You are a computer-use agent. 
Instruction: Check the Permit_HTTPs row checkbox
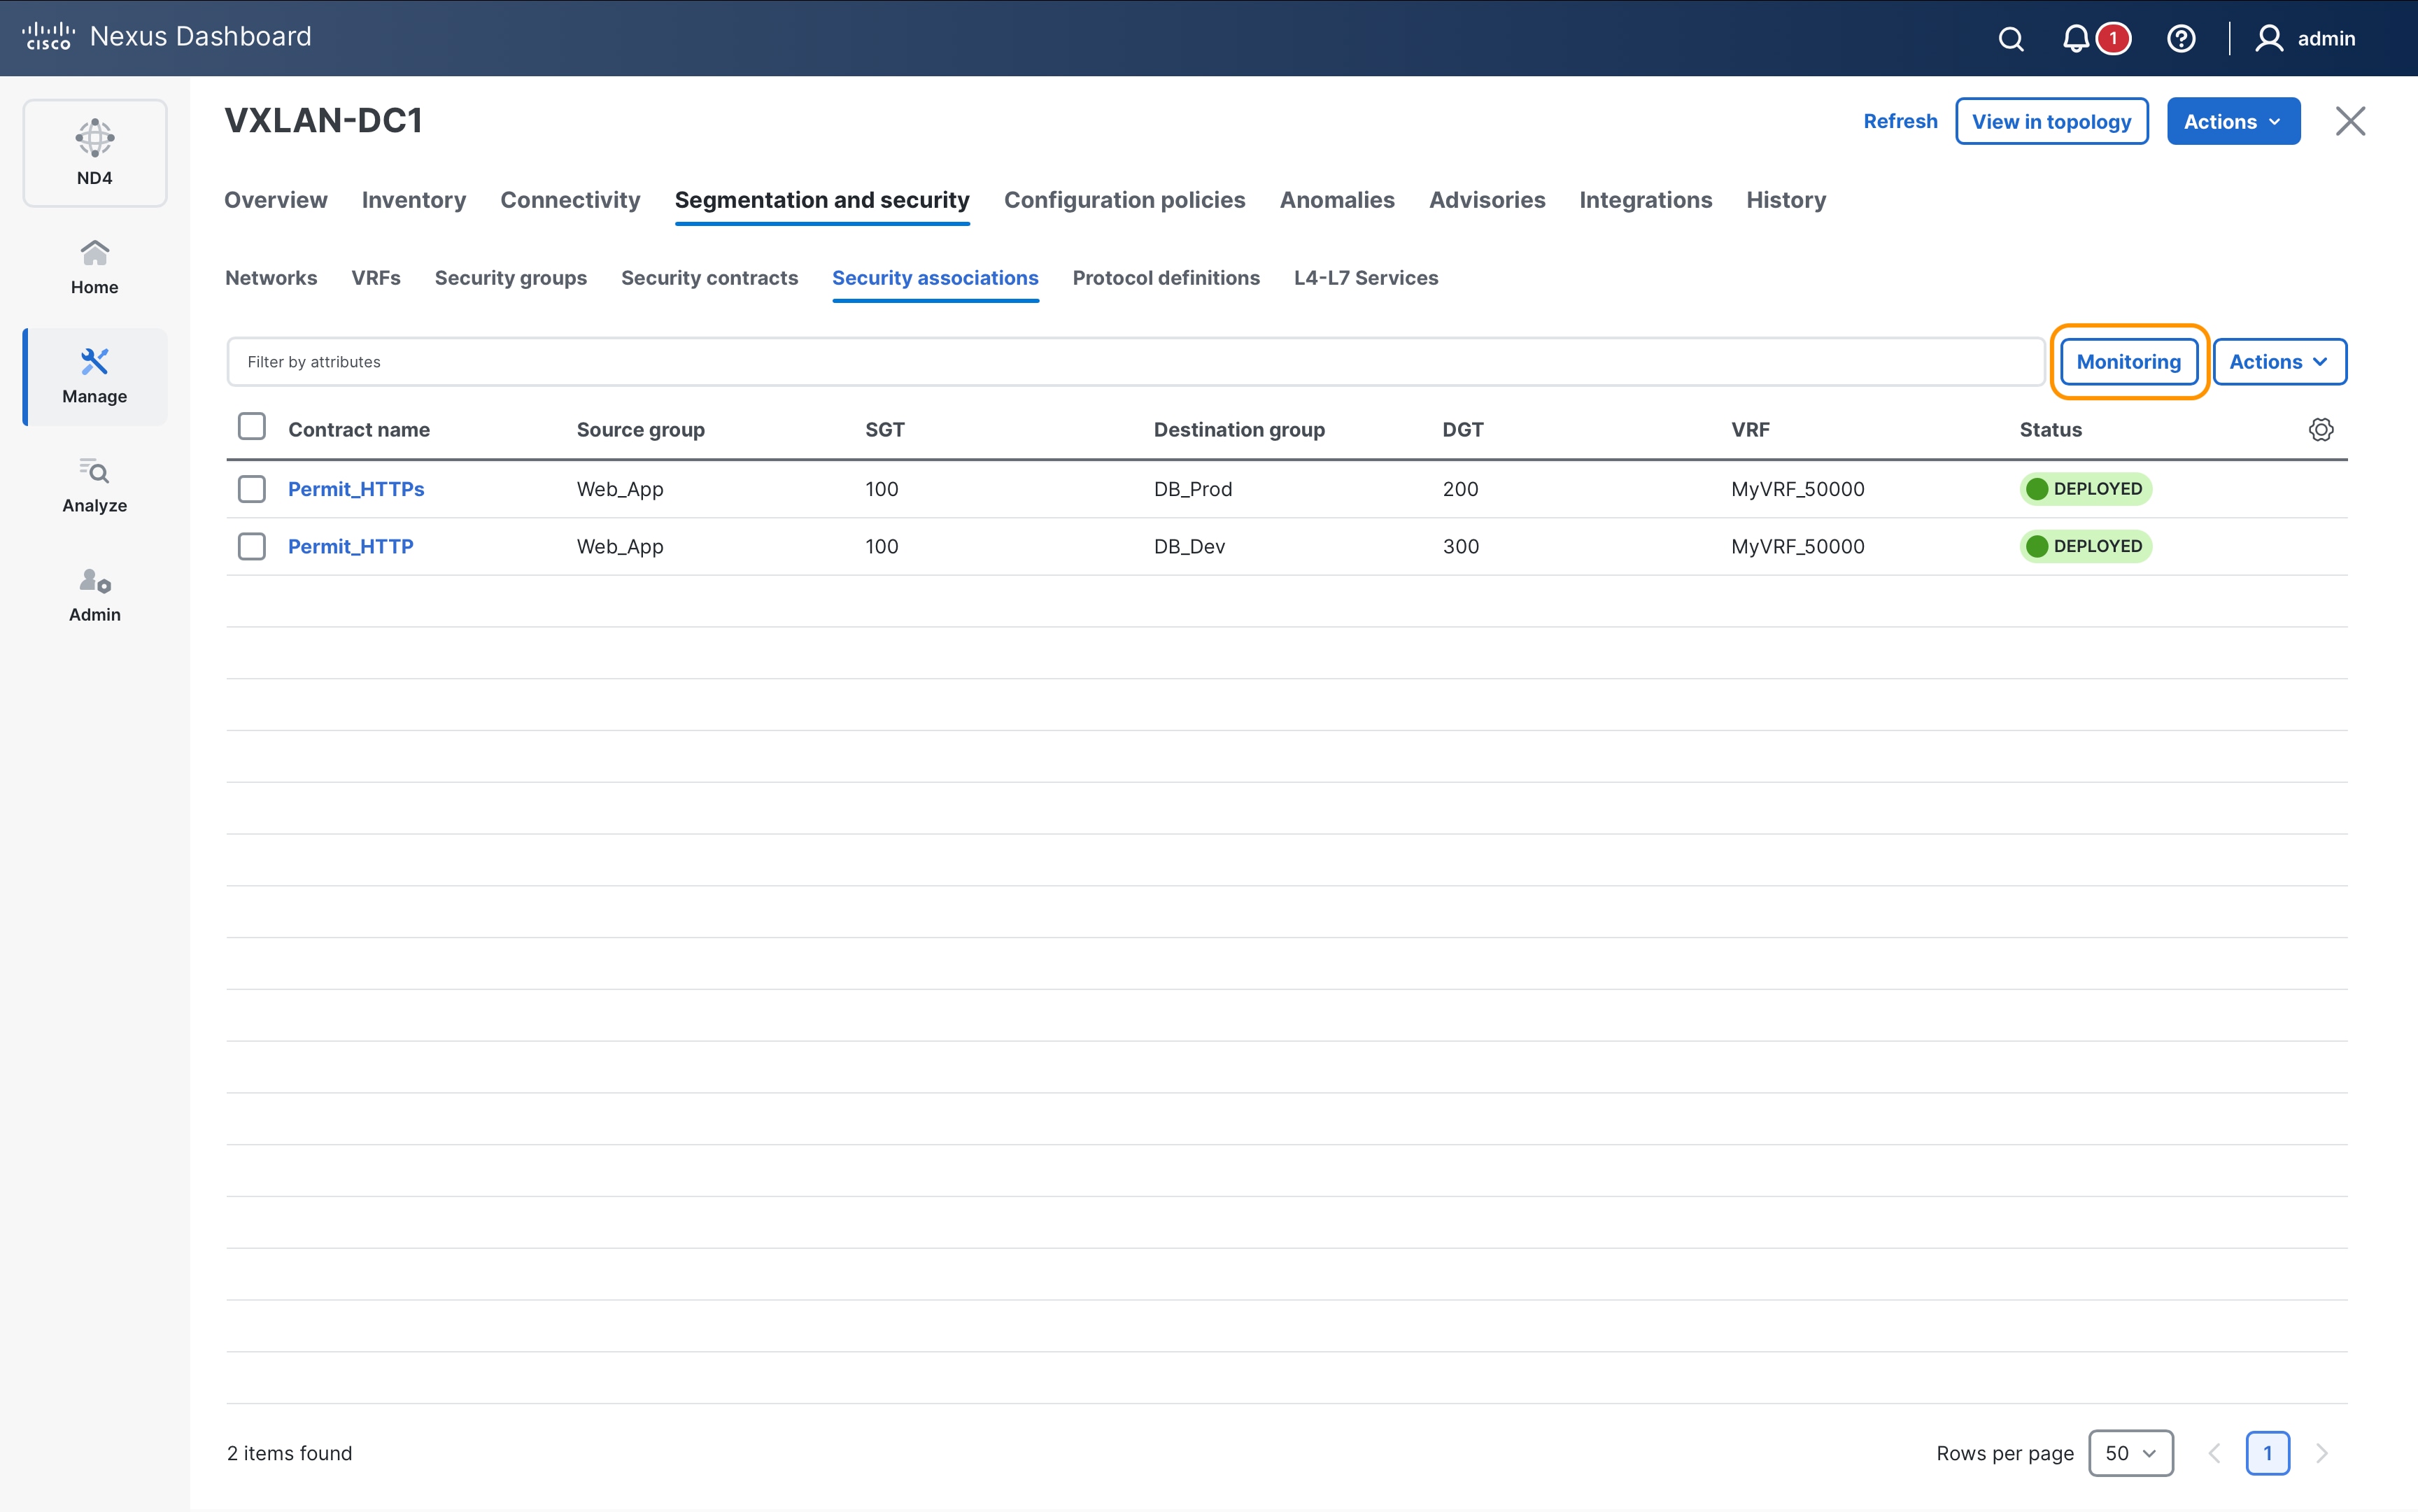[x=252, y=489]
